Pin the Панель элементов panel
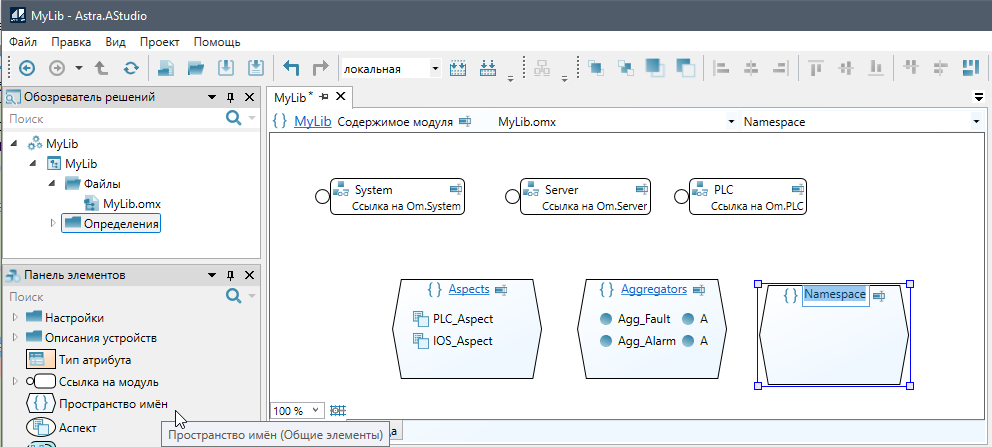 [x=230, y=275]
